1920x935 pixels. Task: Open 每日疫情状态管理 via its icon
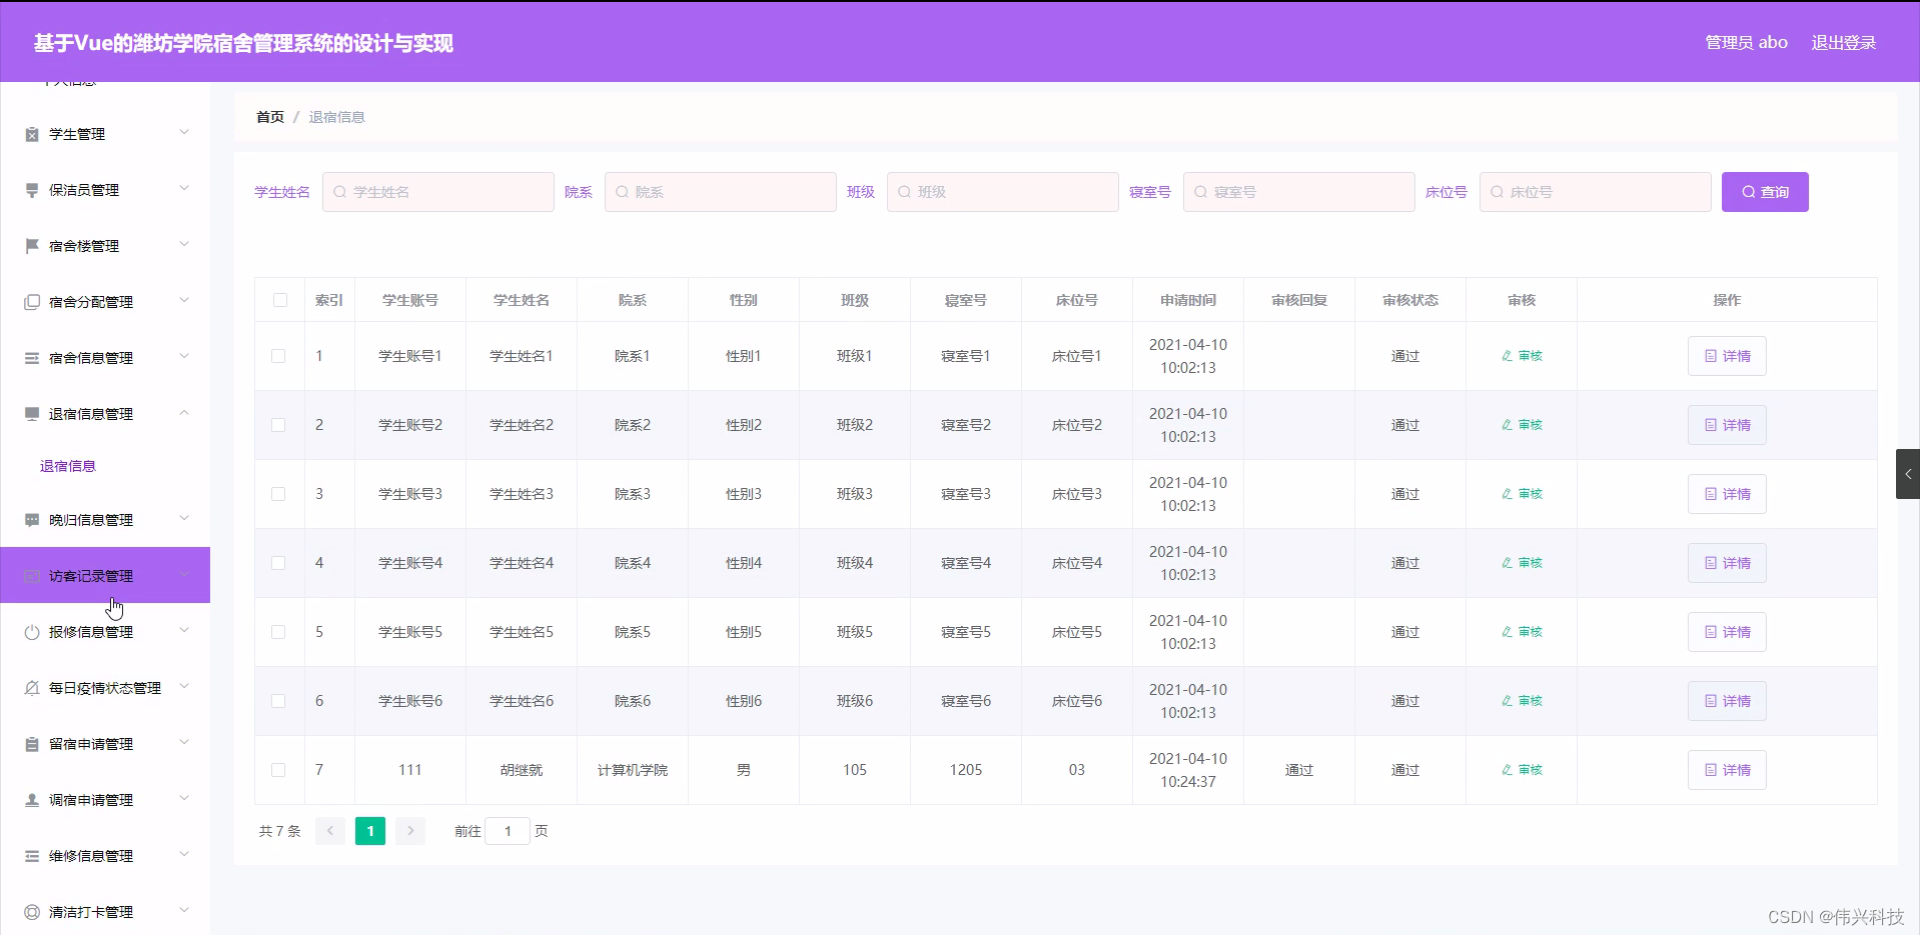31,687
